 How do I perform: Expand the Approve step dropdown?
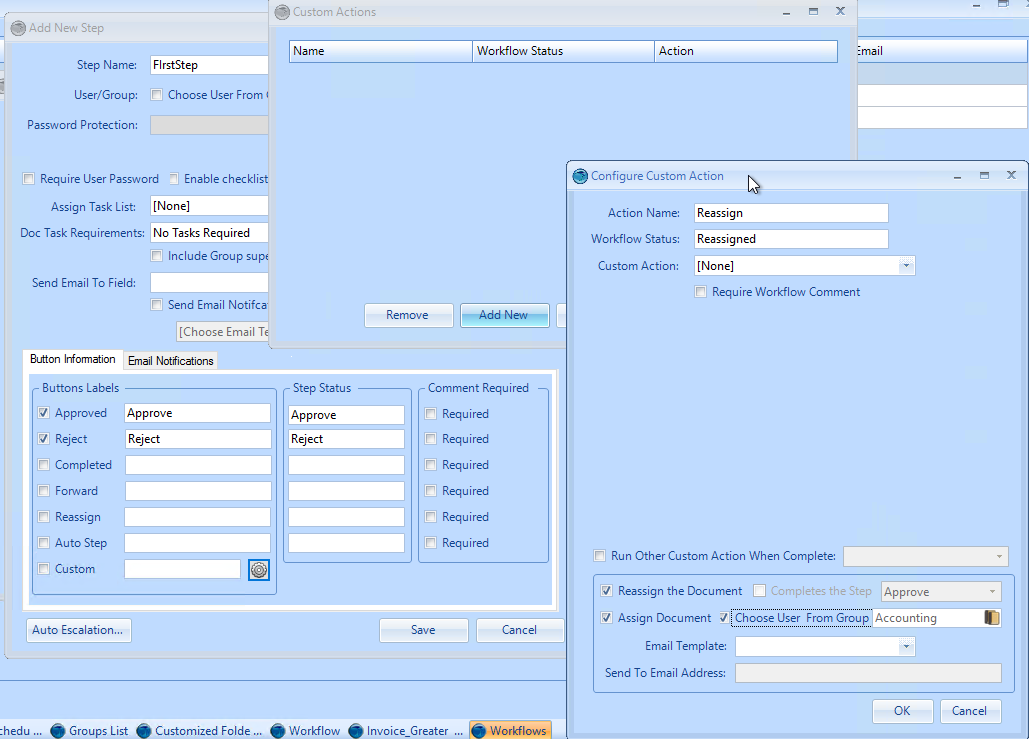click(992, 591)
